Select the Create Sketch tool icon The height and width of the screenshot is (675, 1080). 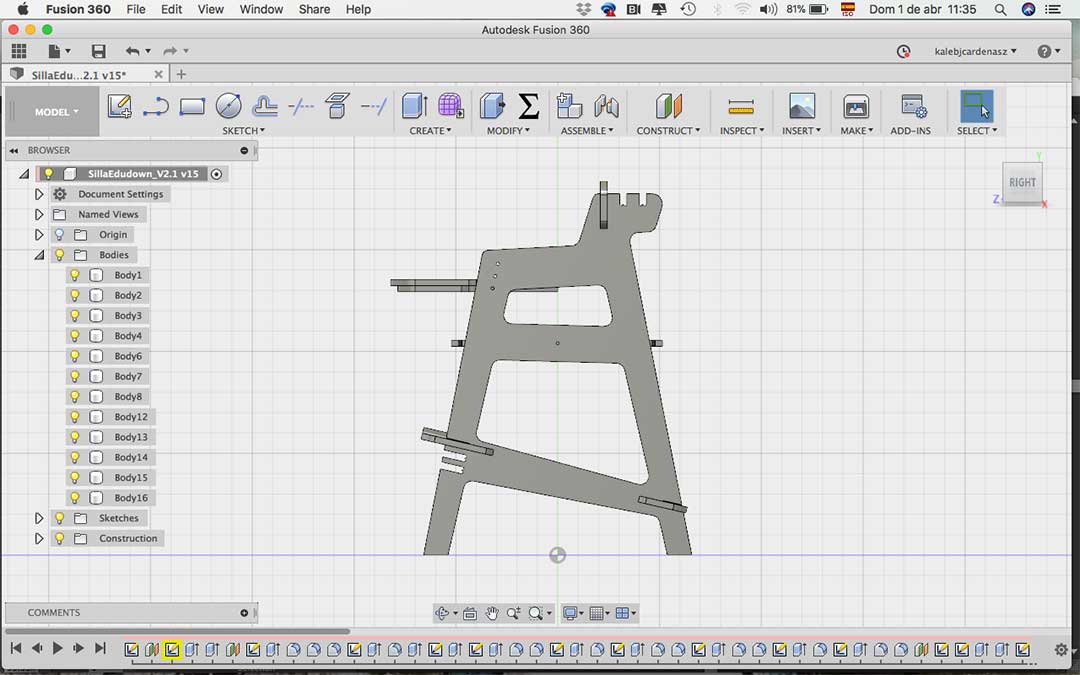coord(120,106)
